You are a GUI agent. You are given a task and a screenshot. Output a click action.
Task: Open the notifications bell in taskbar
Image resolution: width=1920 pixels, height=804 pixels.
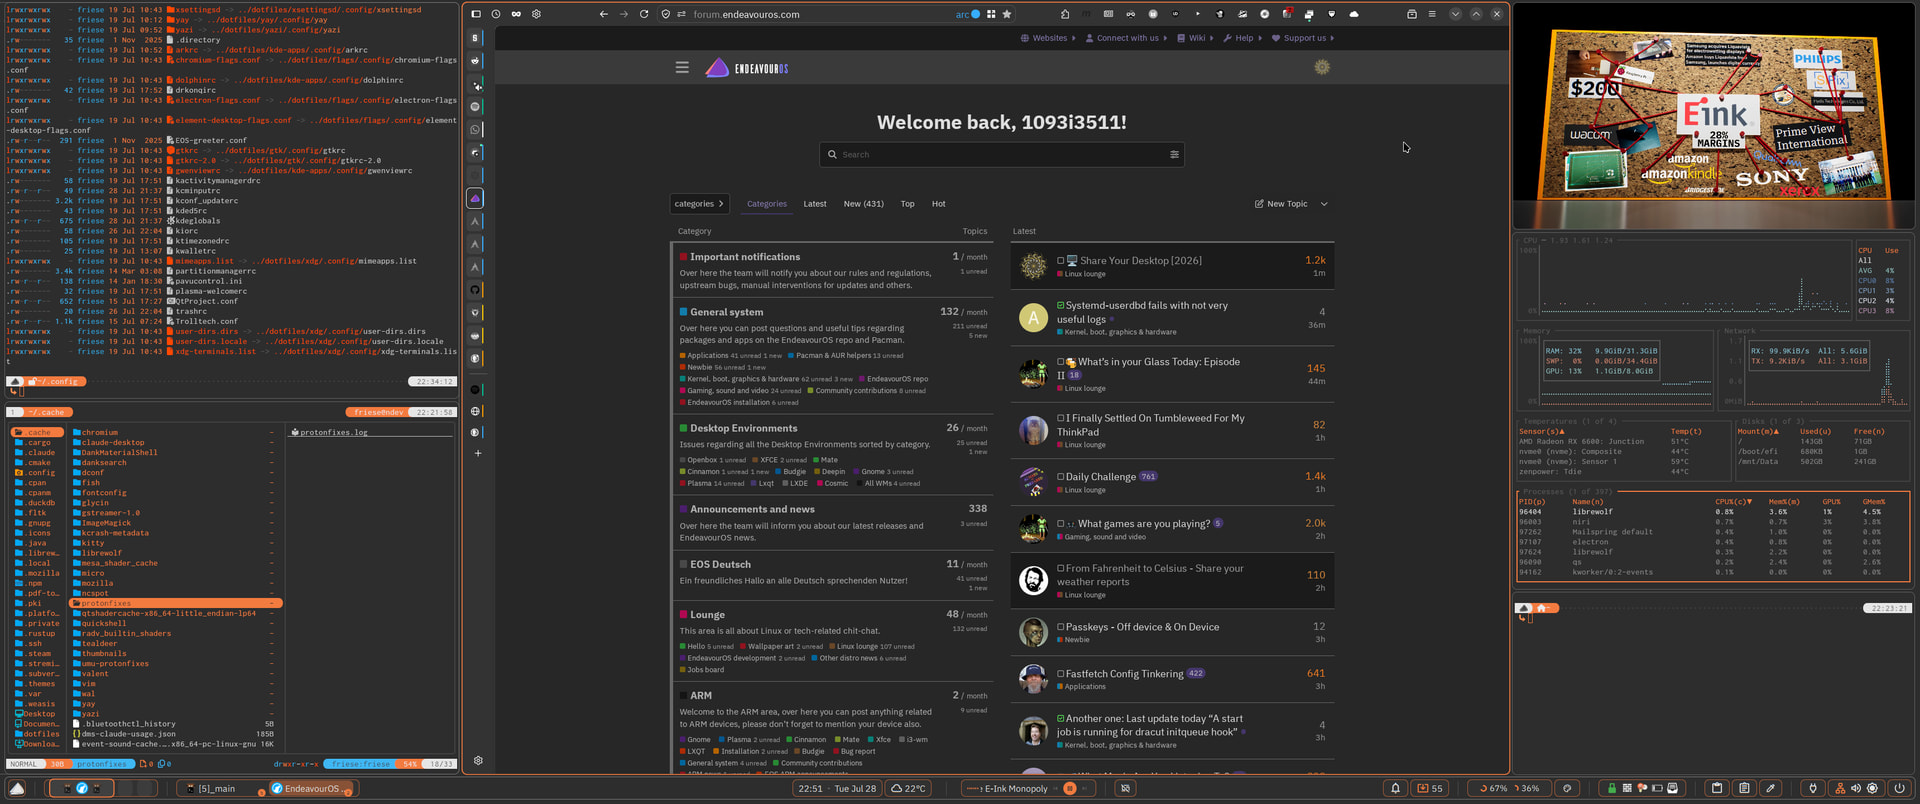pyautogui.click(x=1395, y=788)
